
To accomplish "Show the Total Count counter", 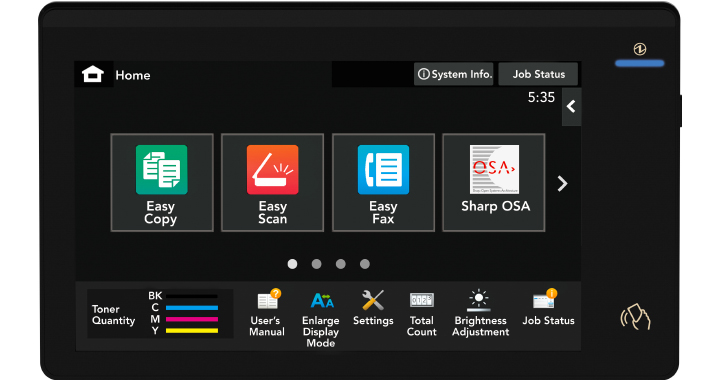I will coord(421,314).
